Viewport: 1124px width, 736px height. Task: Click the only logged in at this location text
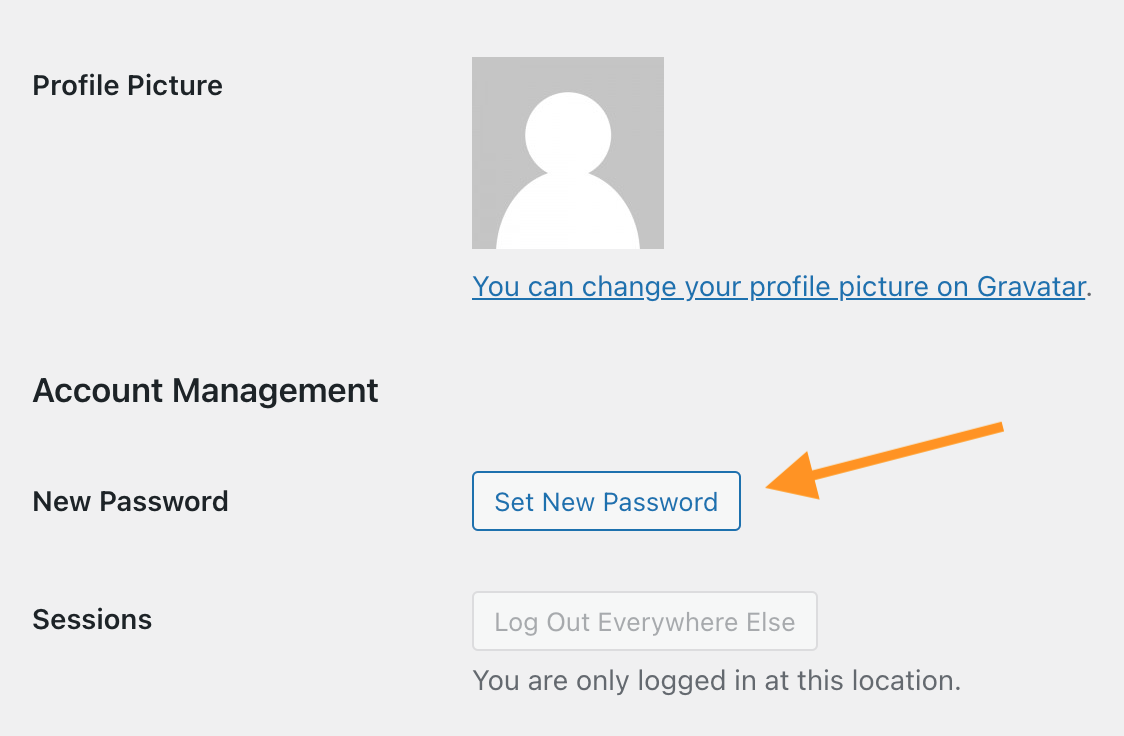[715, 681]
